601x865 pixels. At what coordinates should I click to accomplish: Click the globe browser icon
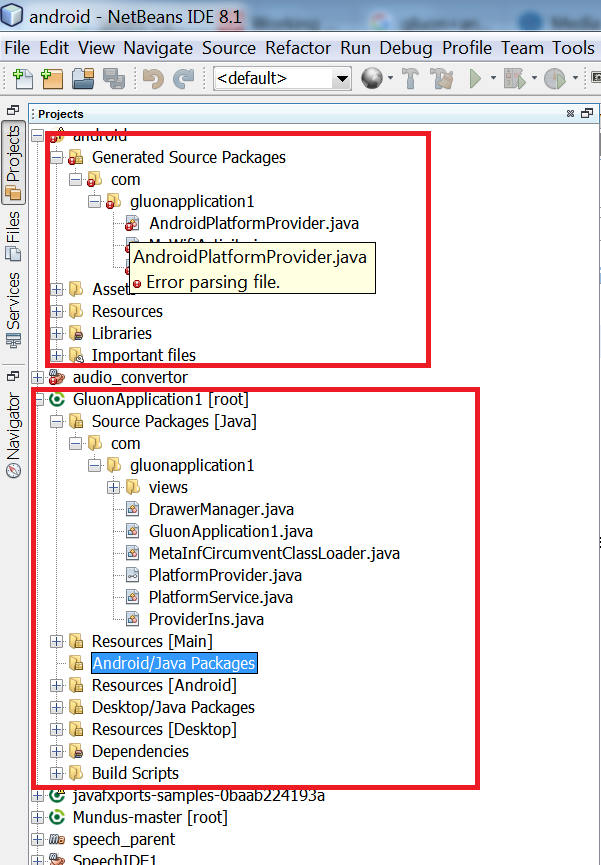click(x=372, y=79)
